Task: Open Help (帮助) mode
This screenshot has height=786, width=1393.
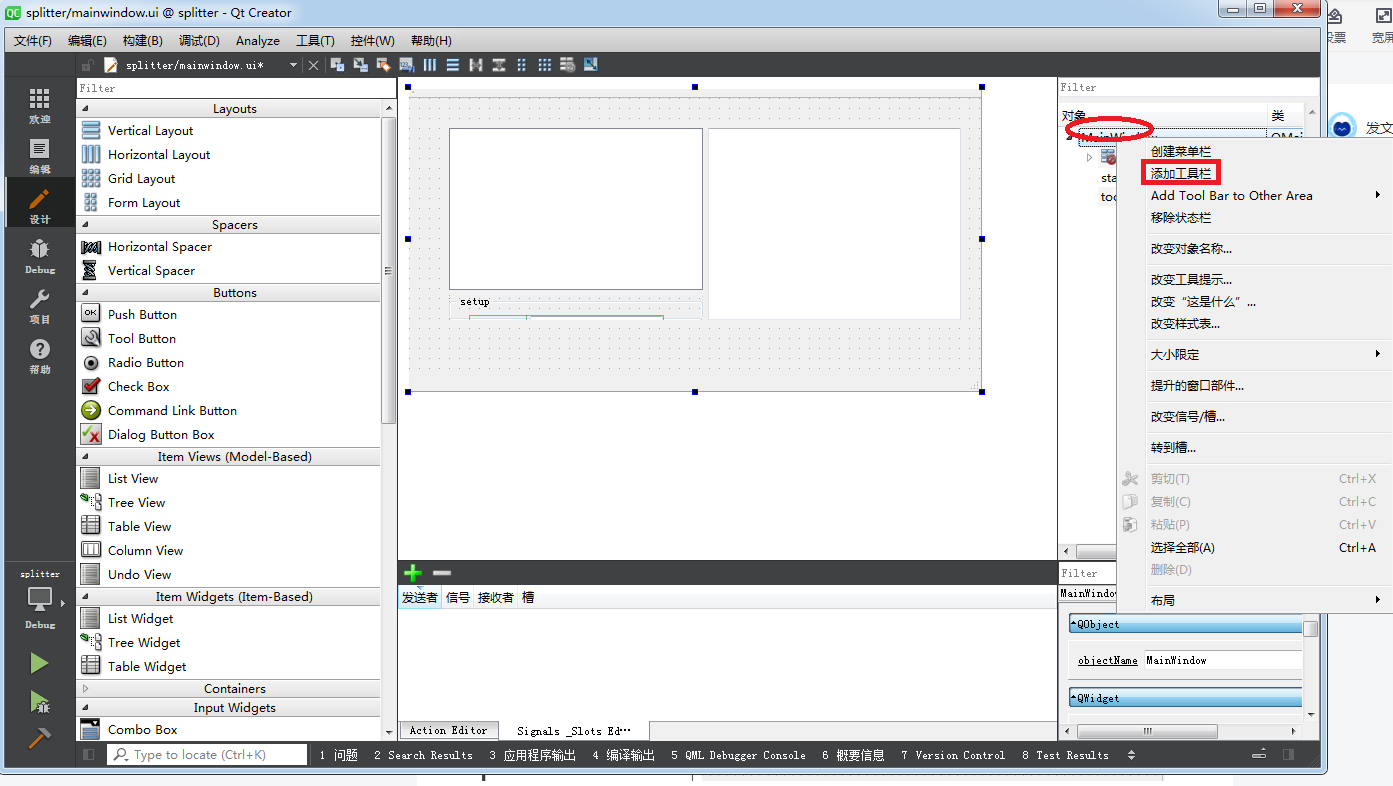Action: tap(39, 355)
